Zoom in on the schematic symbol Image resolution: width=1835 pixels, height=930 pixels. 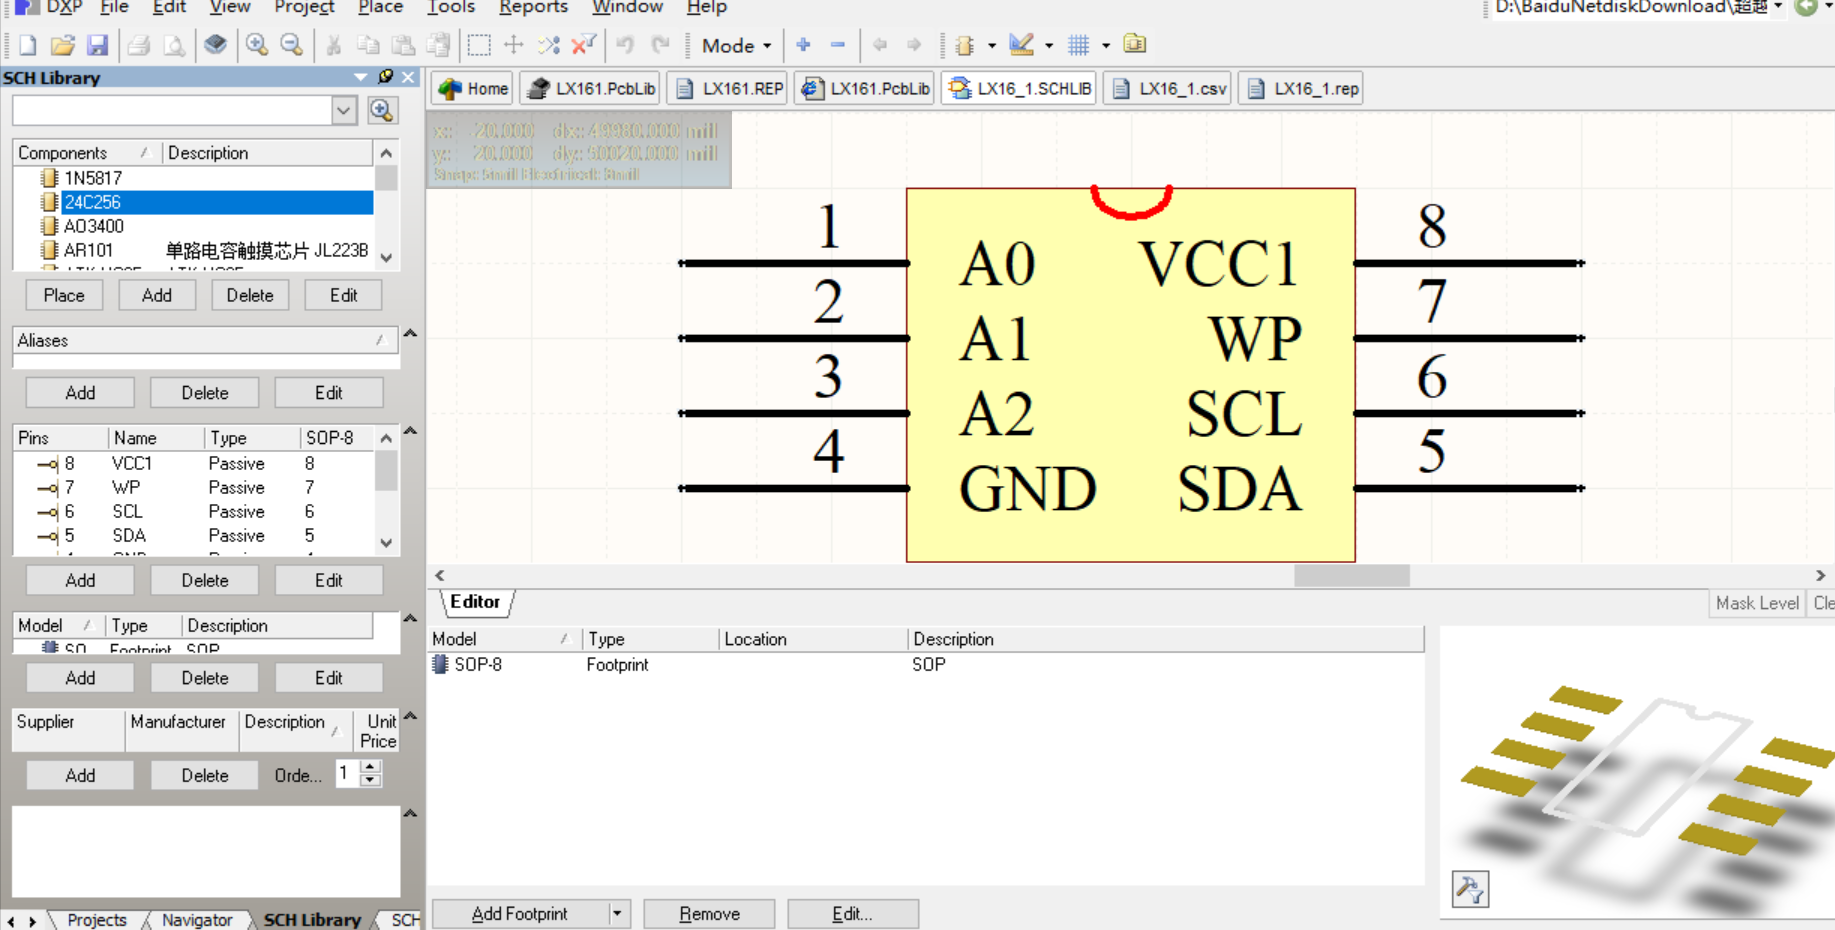pos(257,45)
